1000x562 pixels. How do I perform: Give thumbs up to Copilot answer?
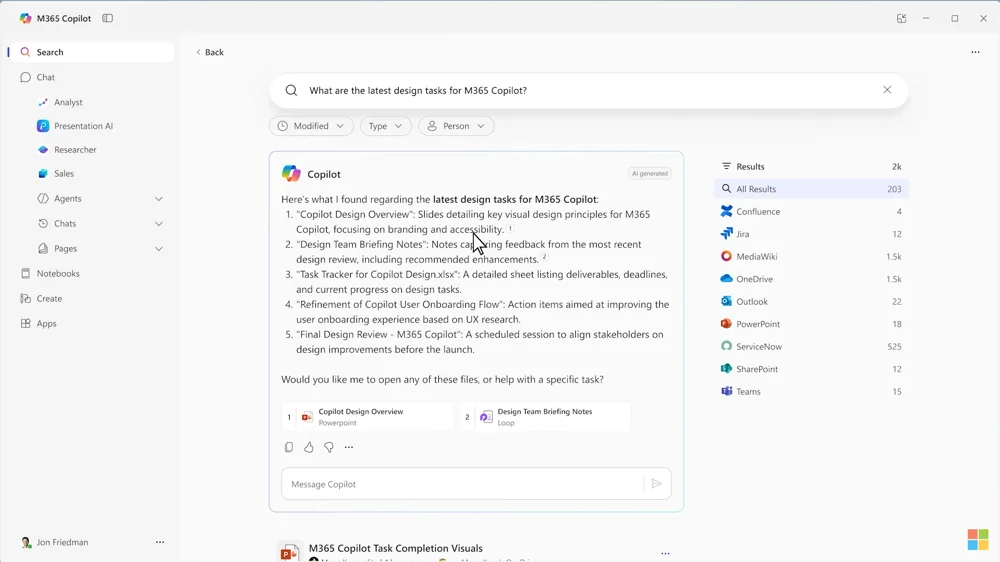pos(309,447)
